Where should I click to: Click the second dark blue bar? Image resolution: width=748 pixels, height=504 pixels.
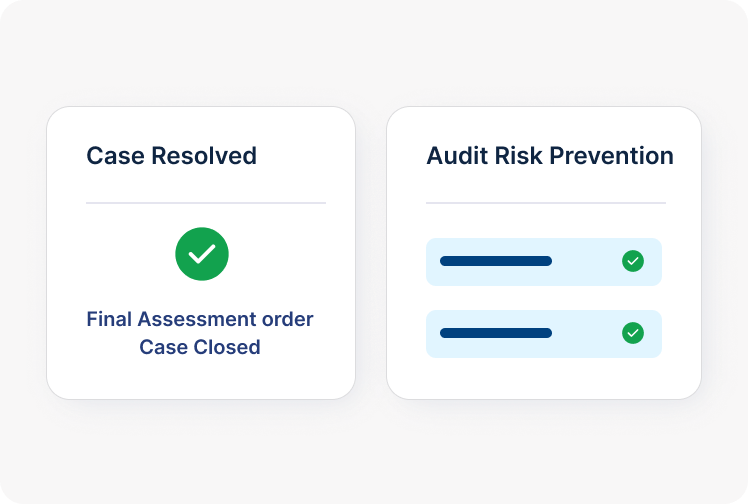click(496, 333)
